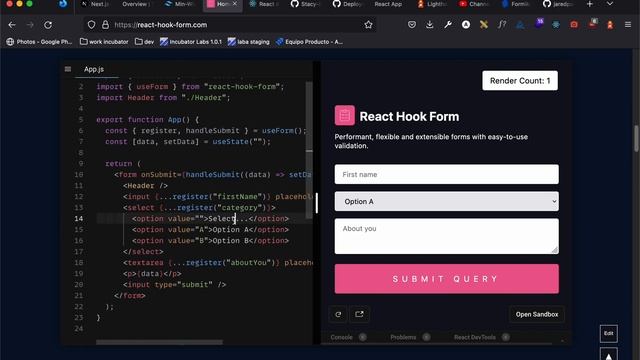This screenshot has height=360, width=640.
Task: Click the SUBMIT QUERY button
Action: pyautogui.click(x=447, y=279)
